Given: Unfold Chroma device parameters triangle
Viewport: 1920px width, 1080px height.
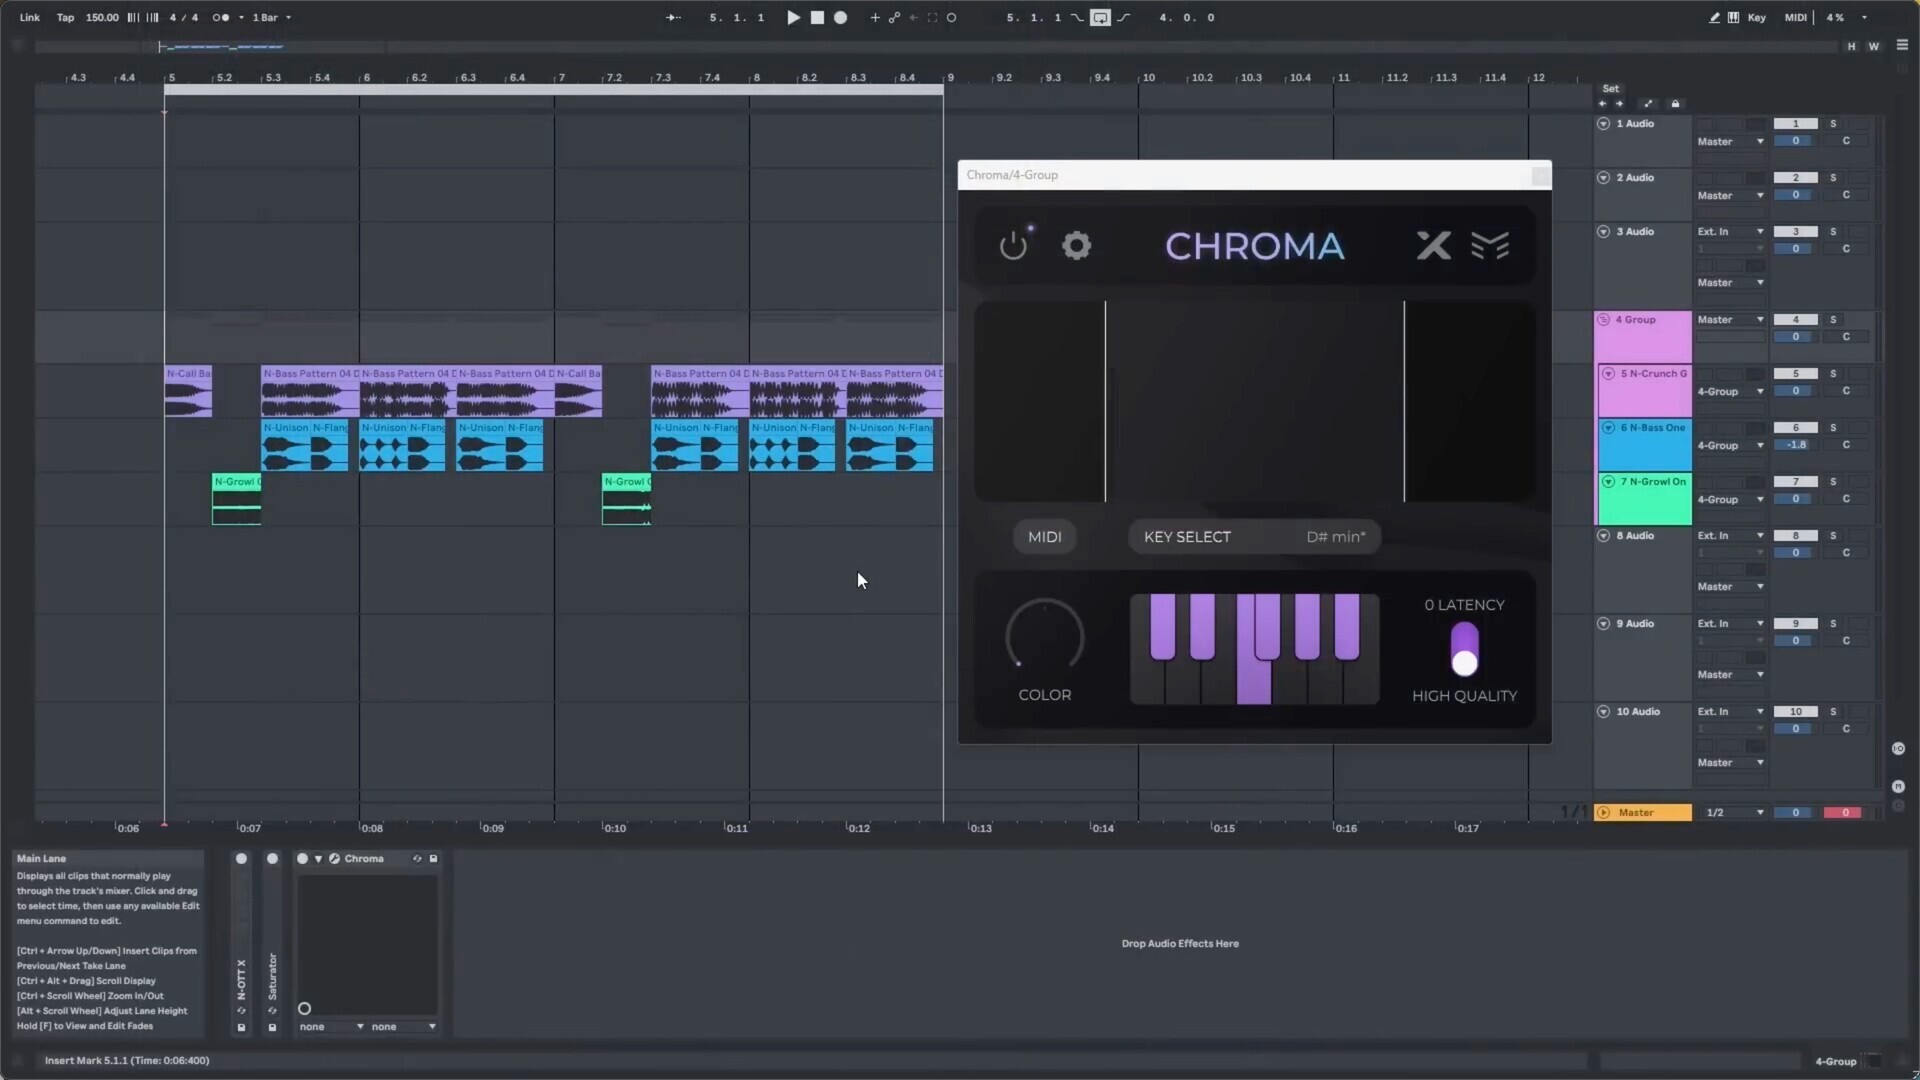Looking at the screenshot, I should [318, 859].
